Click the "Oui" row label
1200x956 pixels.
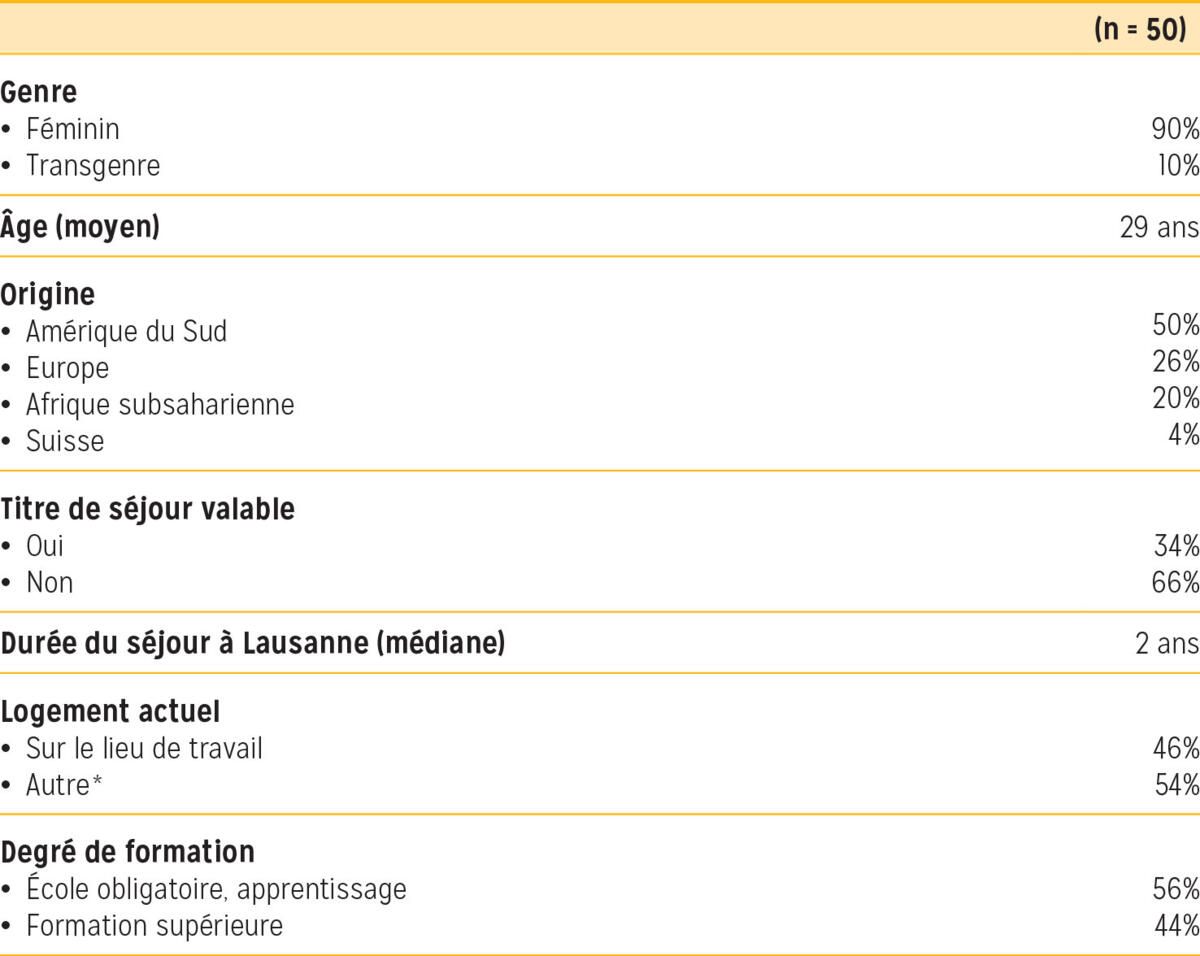(45, 546)
